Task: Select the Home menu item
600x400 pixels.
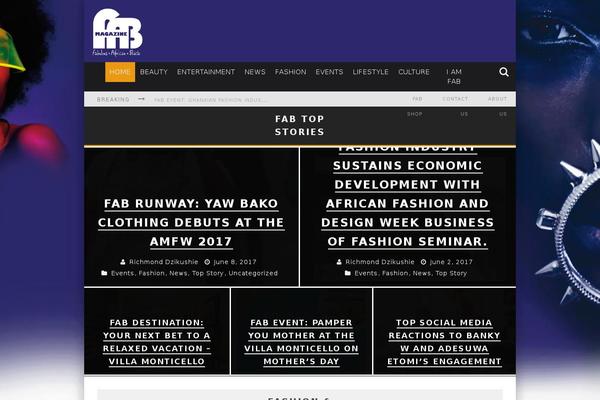Action: pyautogui.click(x=120, y=72)
